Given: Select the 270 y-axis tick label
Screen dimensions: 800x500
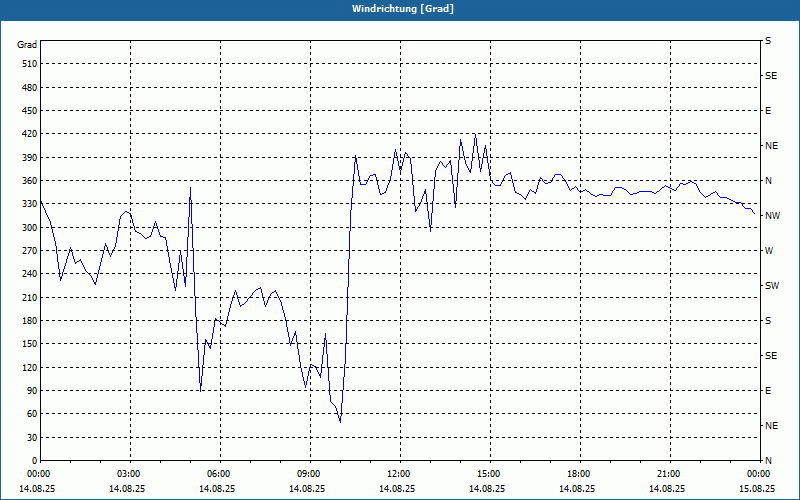Looking at the screenshot, I should point(30,251).
